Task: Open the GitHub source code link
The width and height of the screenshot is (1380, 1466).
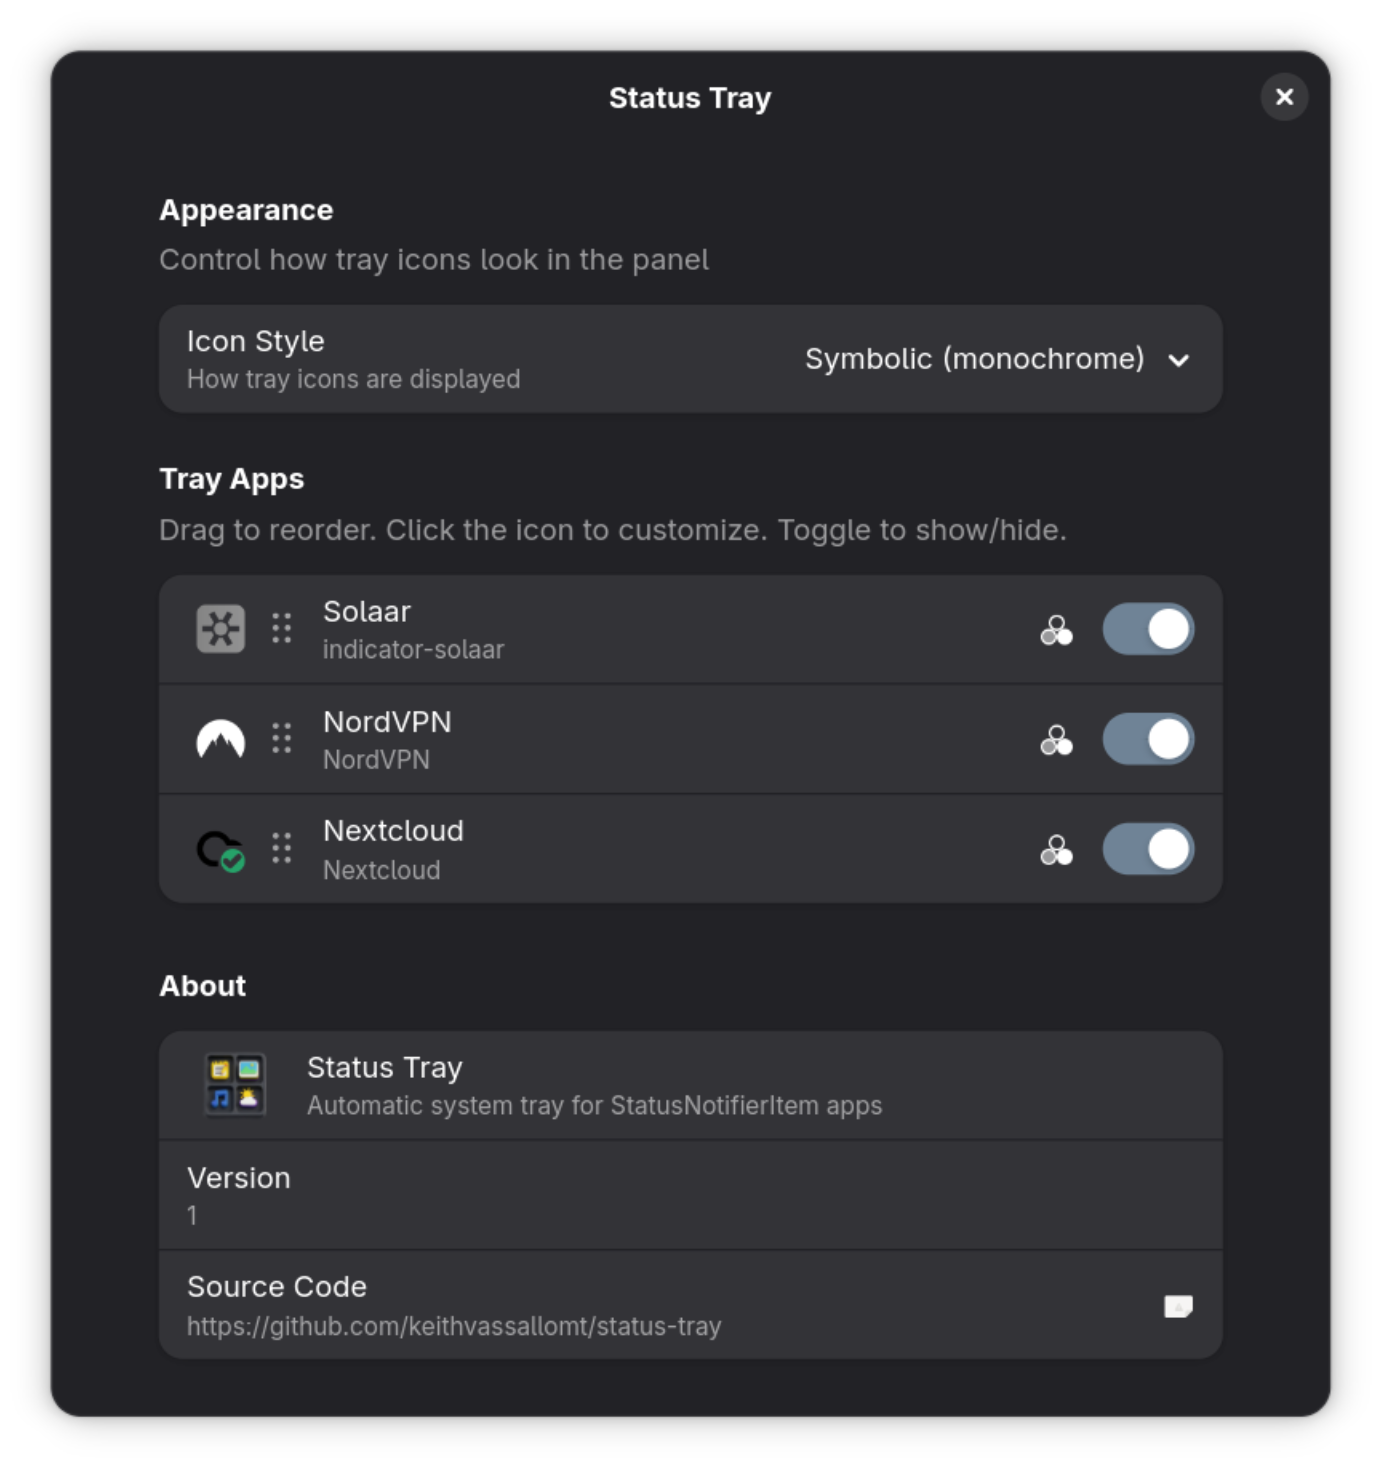Action: tap(454, 1326)
